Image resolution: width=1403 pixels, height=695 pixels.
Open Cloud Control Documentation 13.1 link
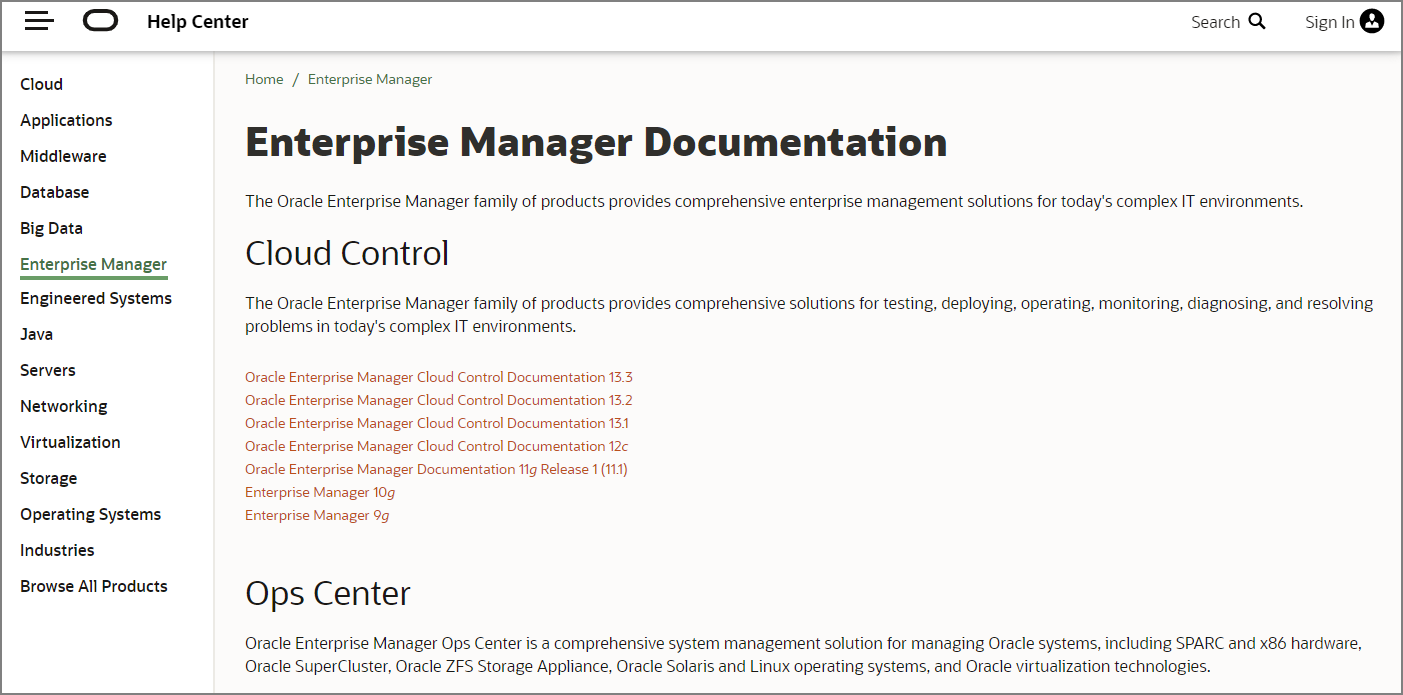[x=437, y=423]
